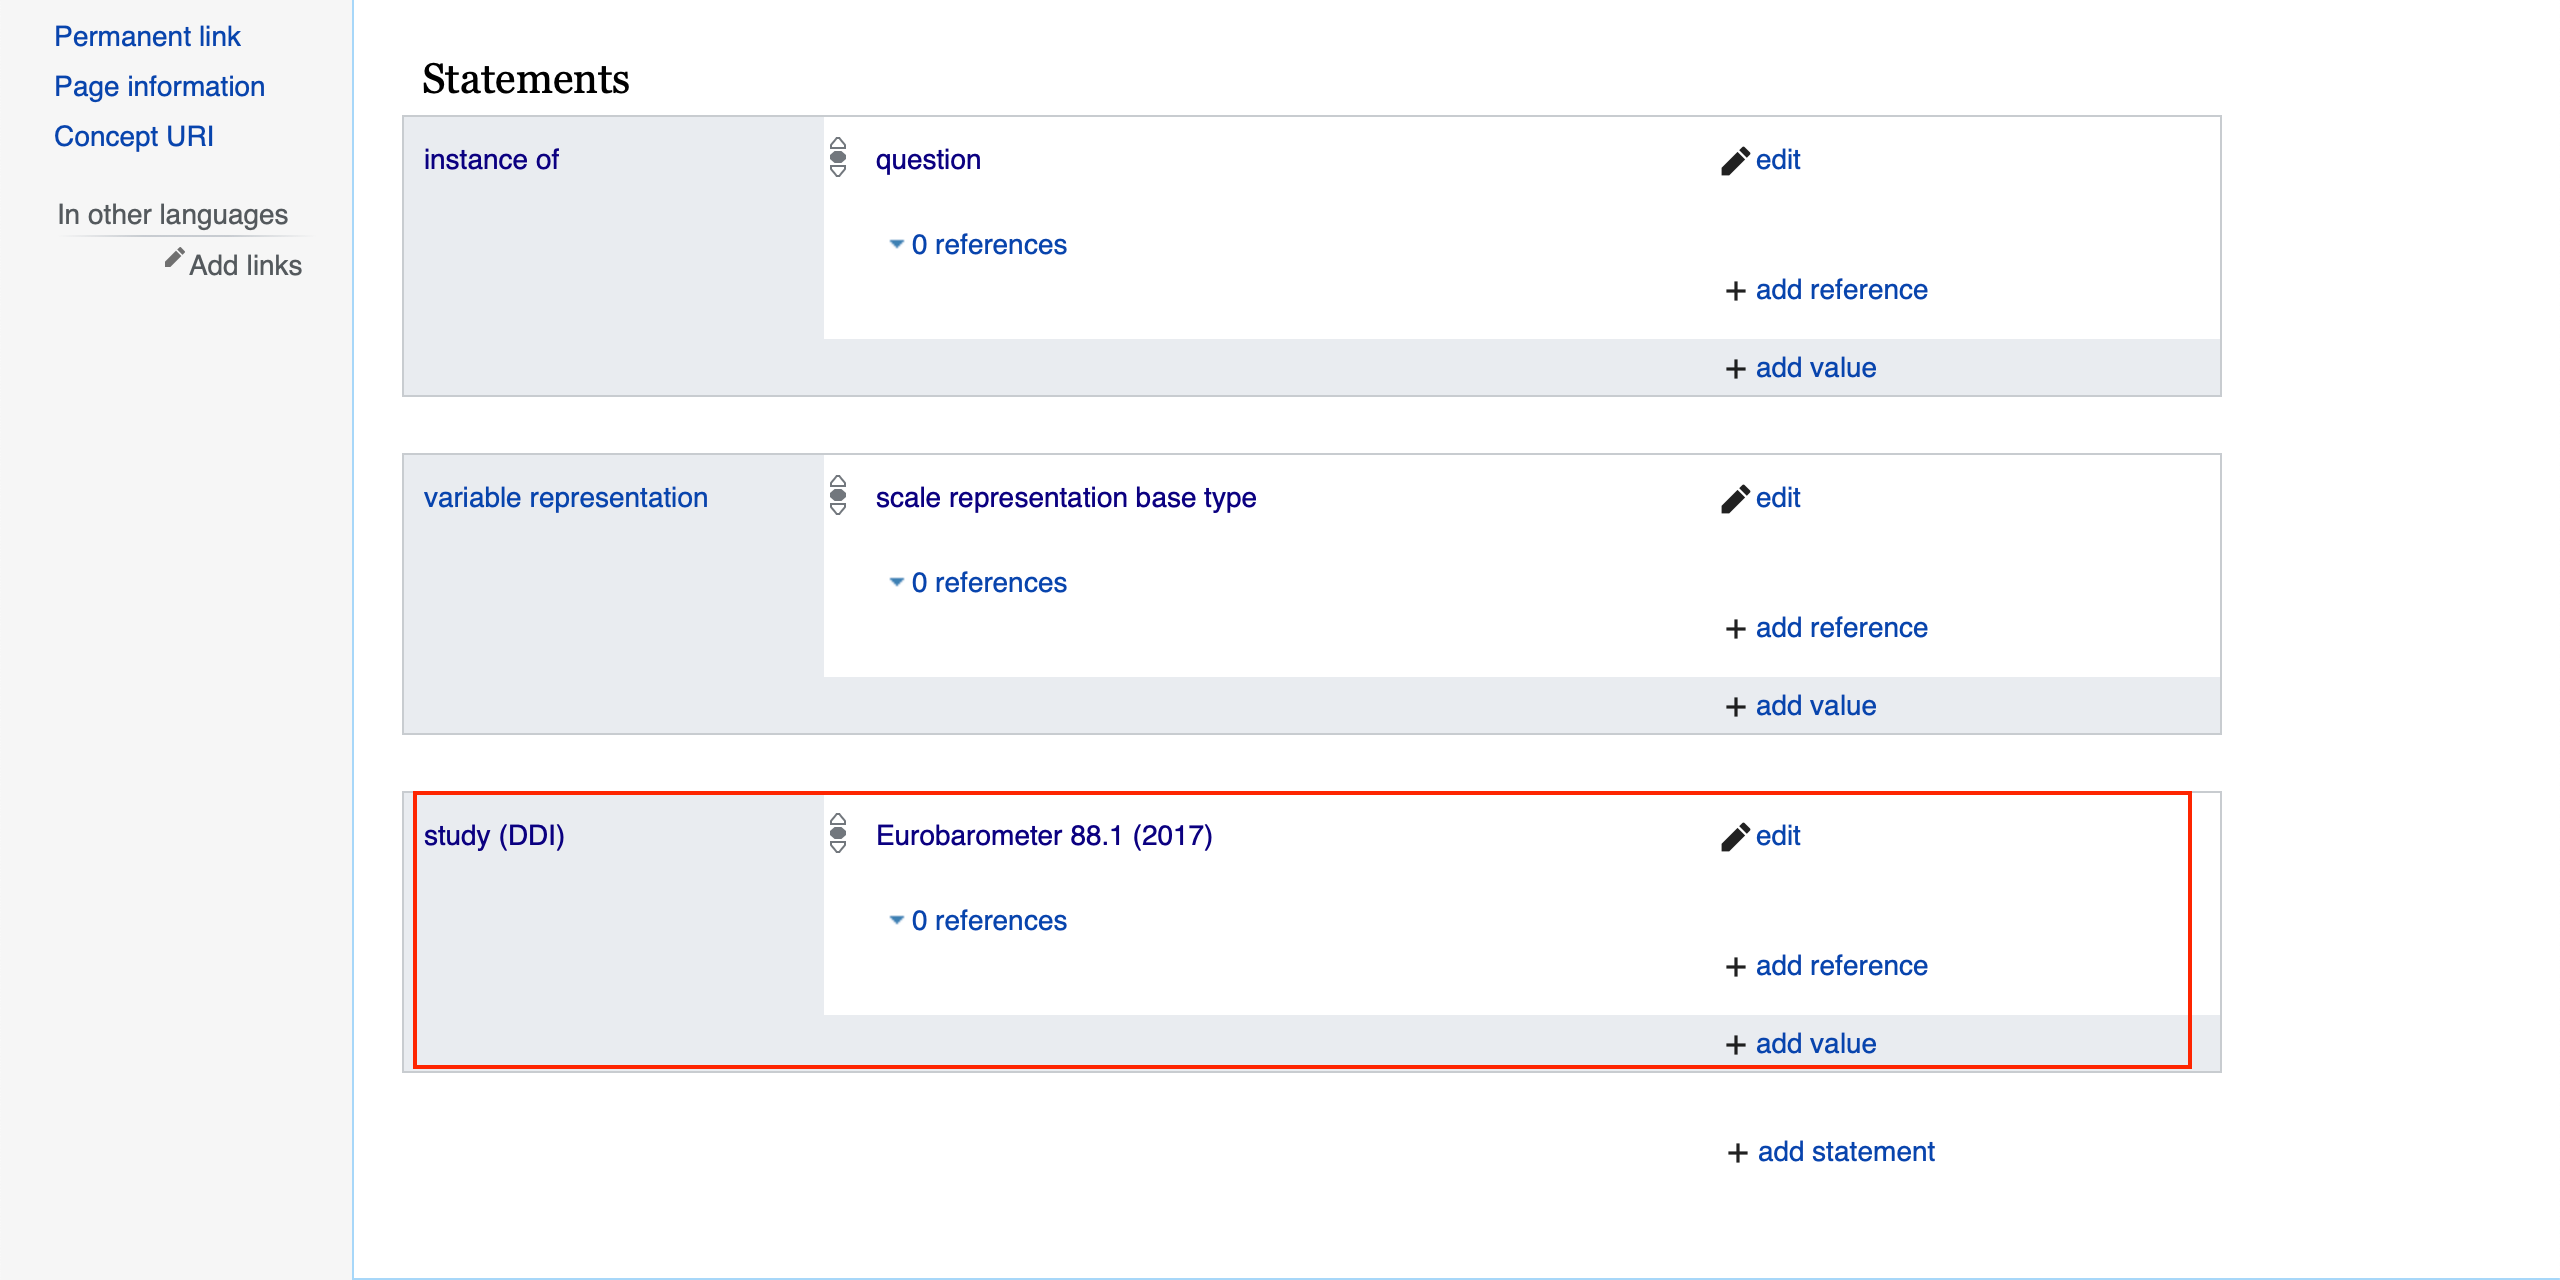
Task: Click pencil edit icon for scale representation
Action: point(1735,499)
